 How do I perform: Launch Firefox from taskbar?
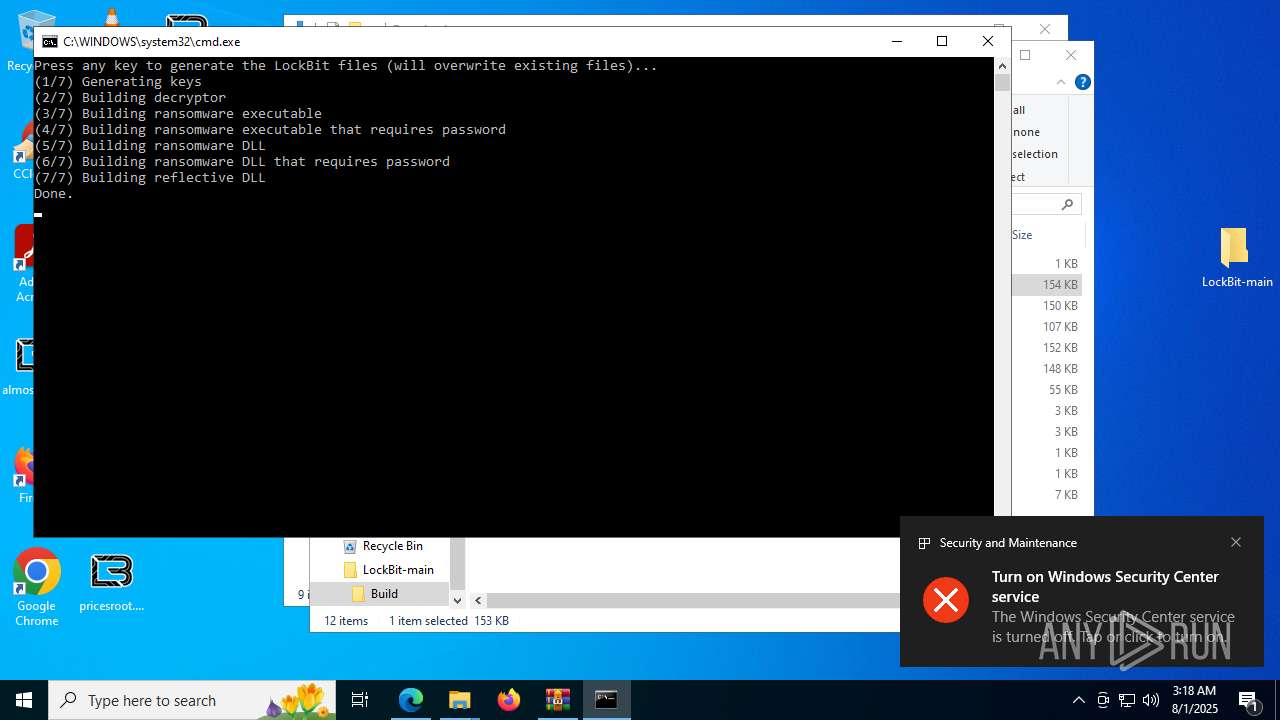[509, 700]
